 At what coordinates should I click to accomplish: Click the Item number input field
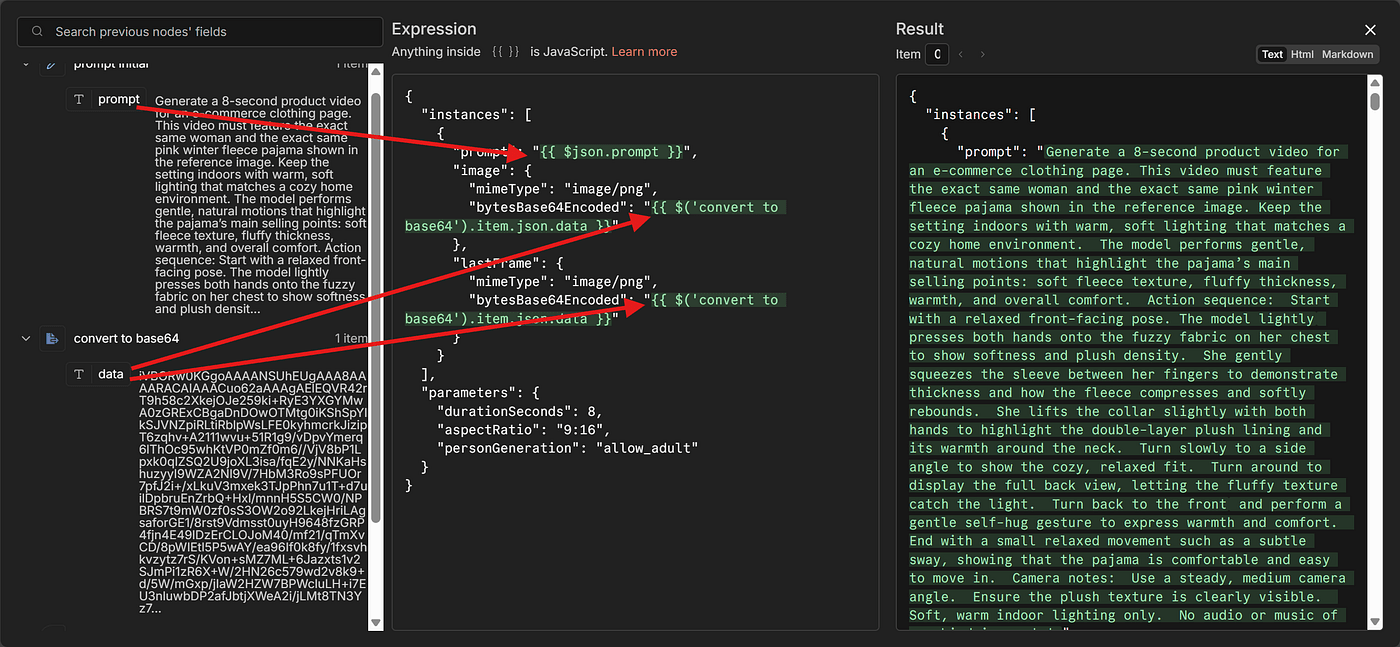936,55
